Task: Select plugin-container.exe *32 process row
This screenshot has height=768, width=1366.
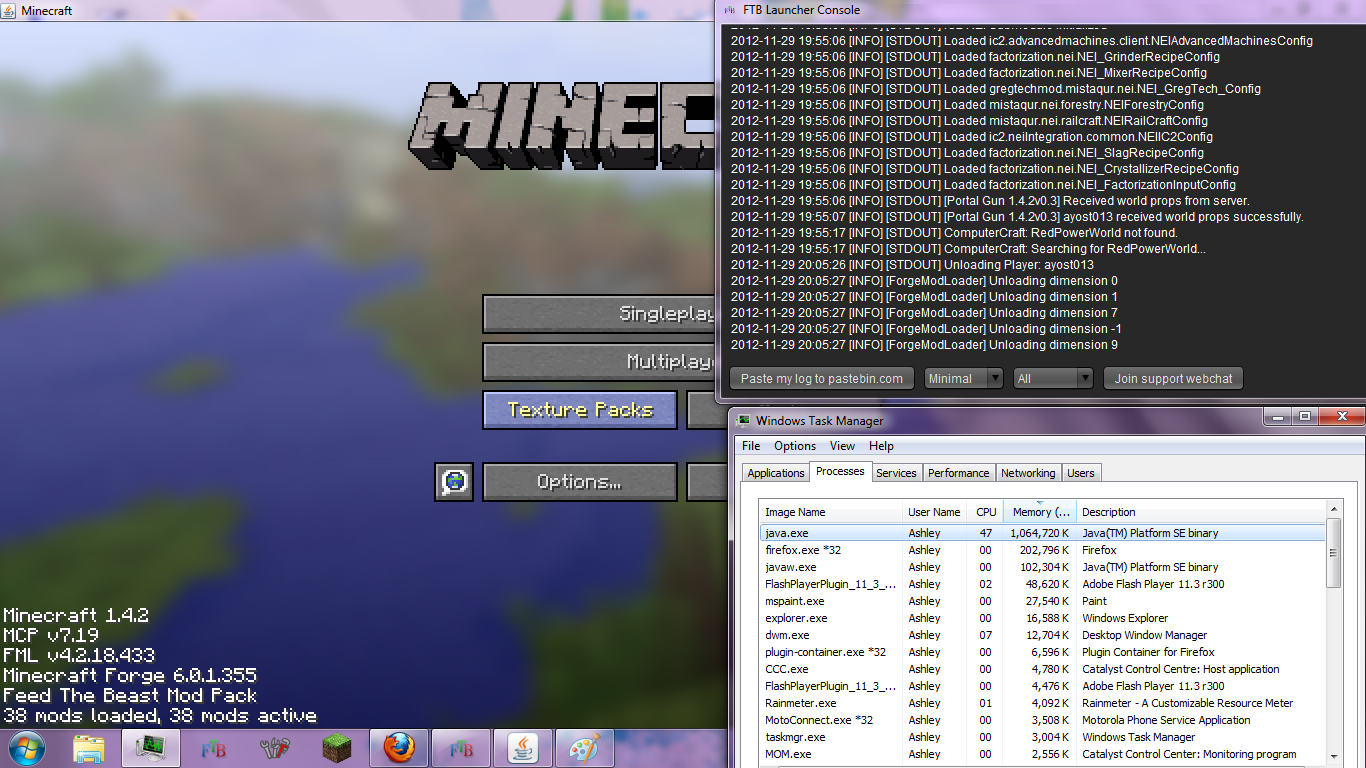Action: coord(1042,652)
